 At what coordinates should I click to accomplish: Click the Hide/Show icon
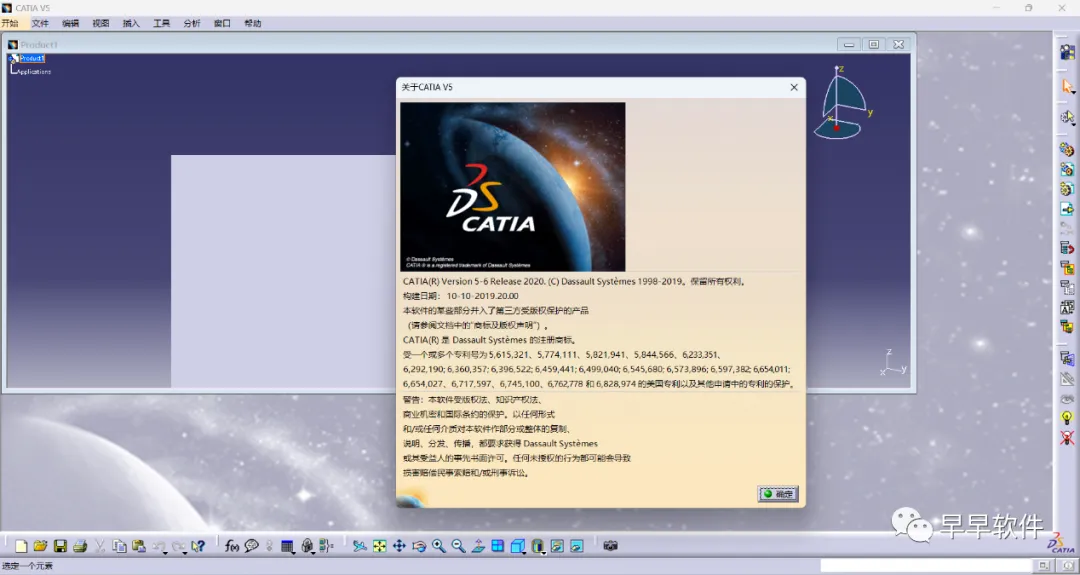pos(557,546)
